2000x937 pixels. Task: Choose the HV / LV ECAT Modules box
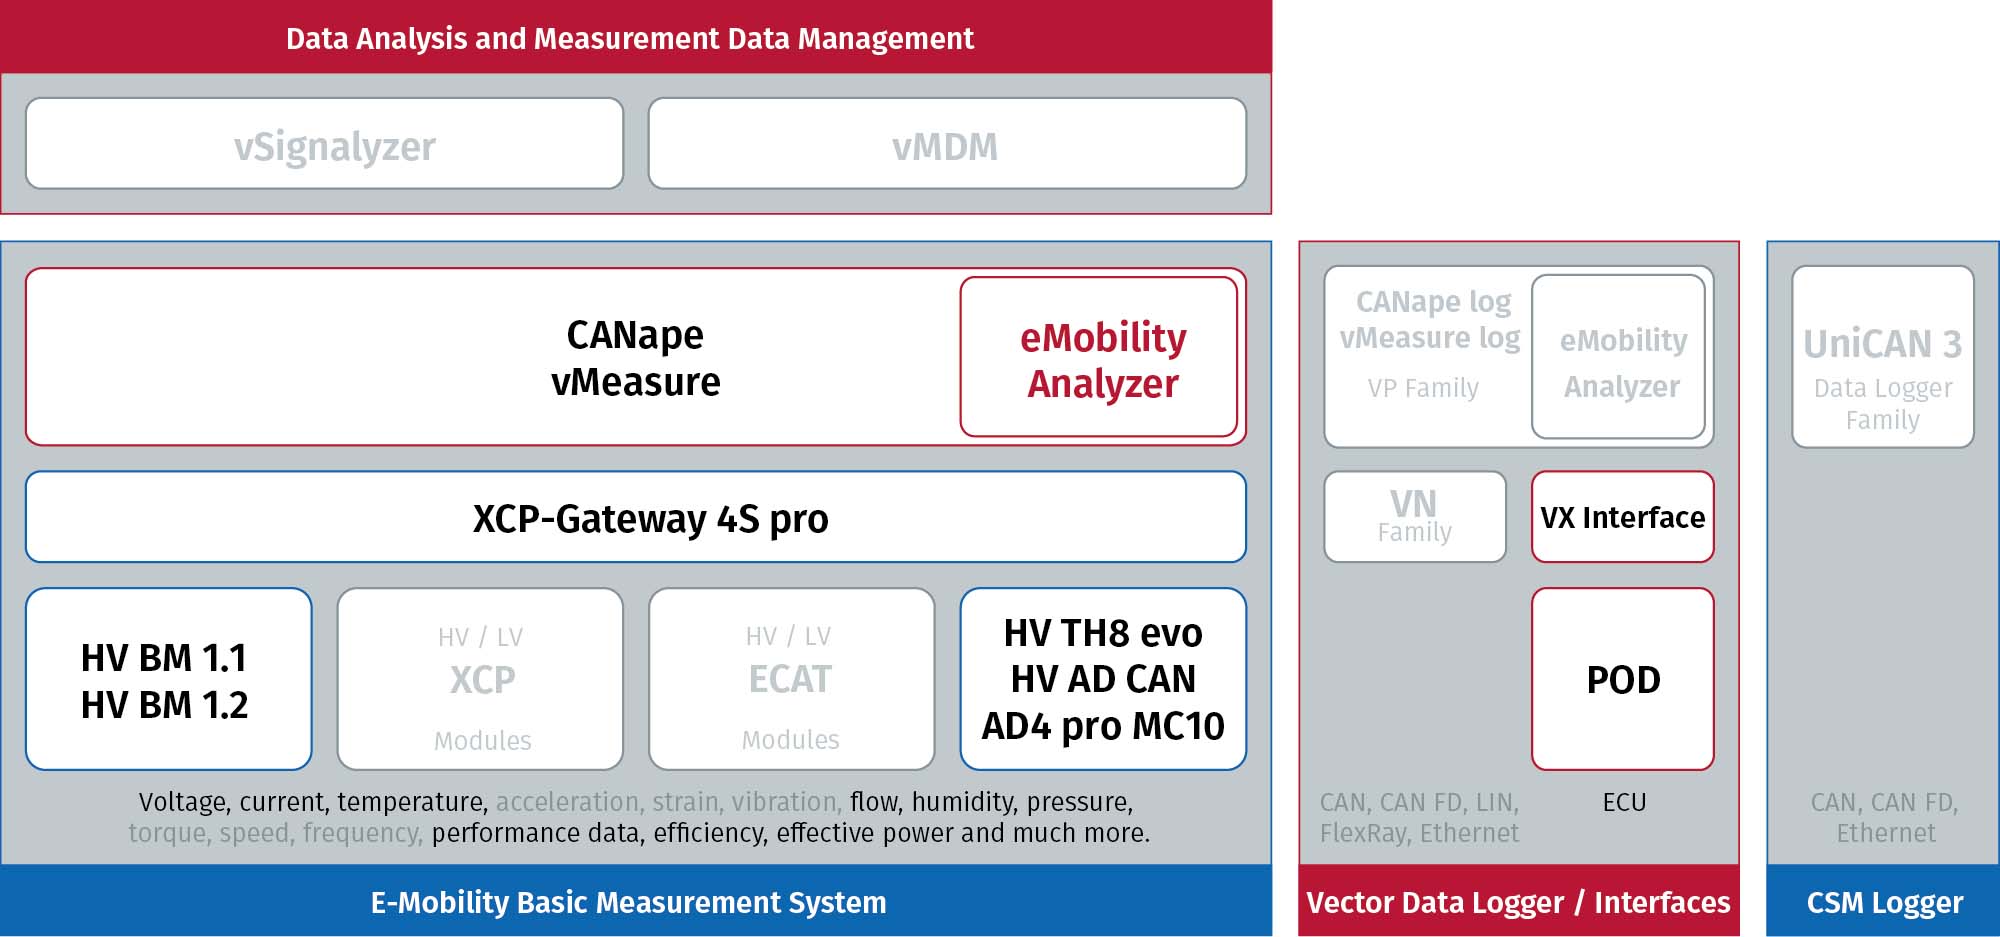[x=792, y=679]
